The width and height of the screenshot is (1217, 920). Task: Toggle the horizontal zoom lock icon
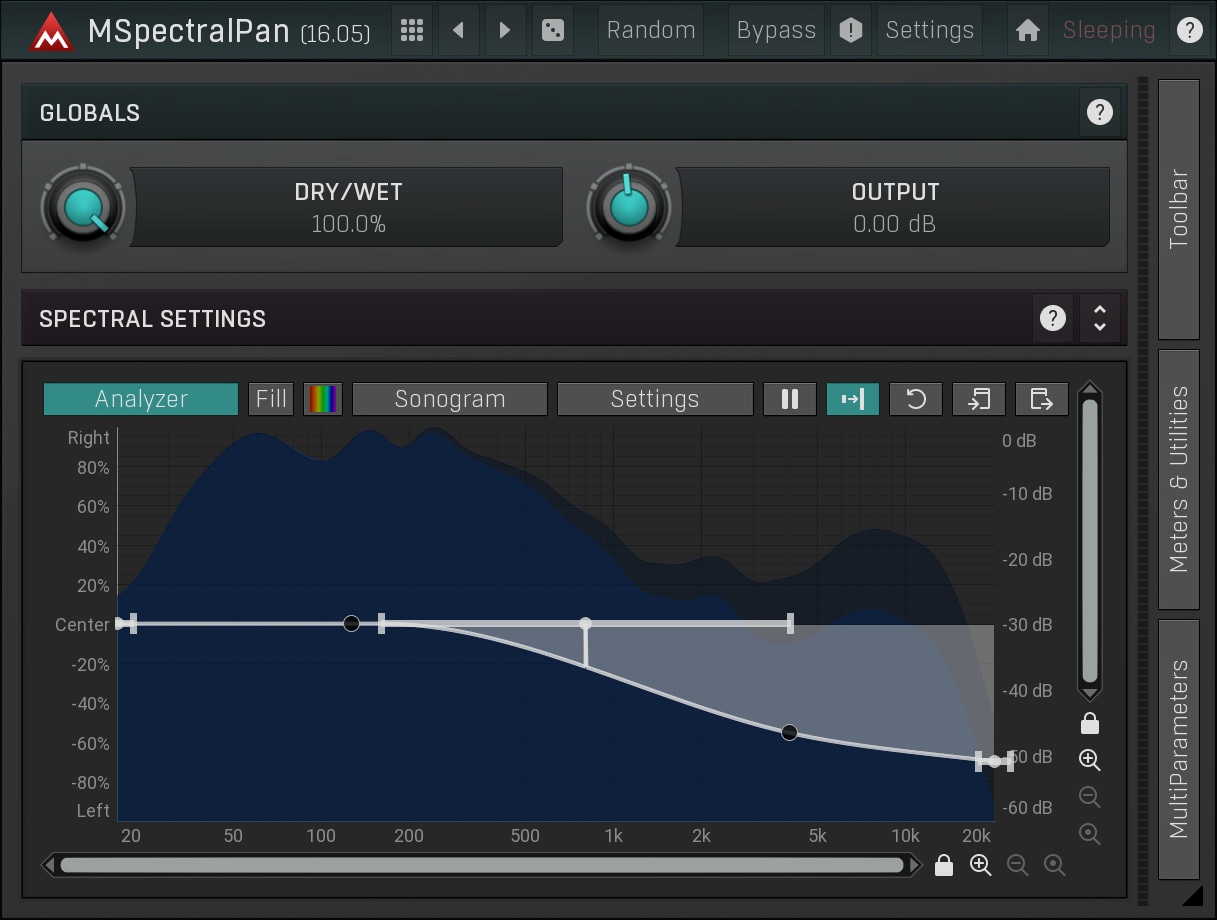(x=944, y=866)
